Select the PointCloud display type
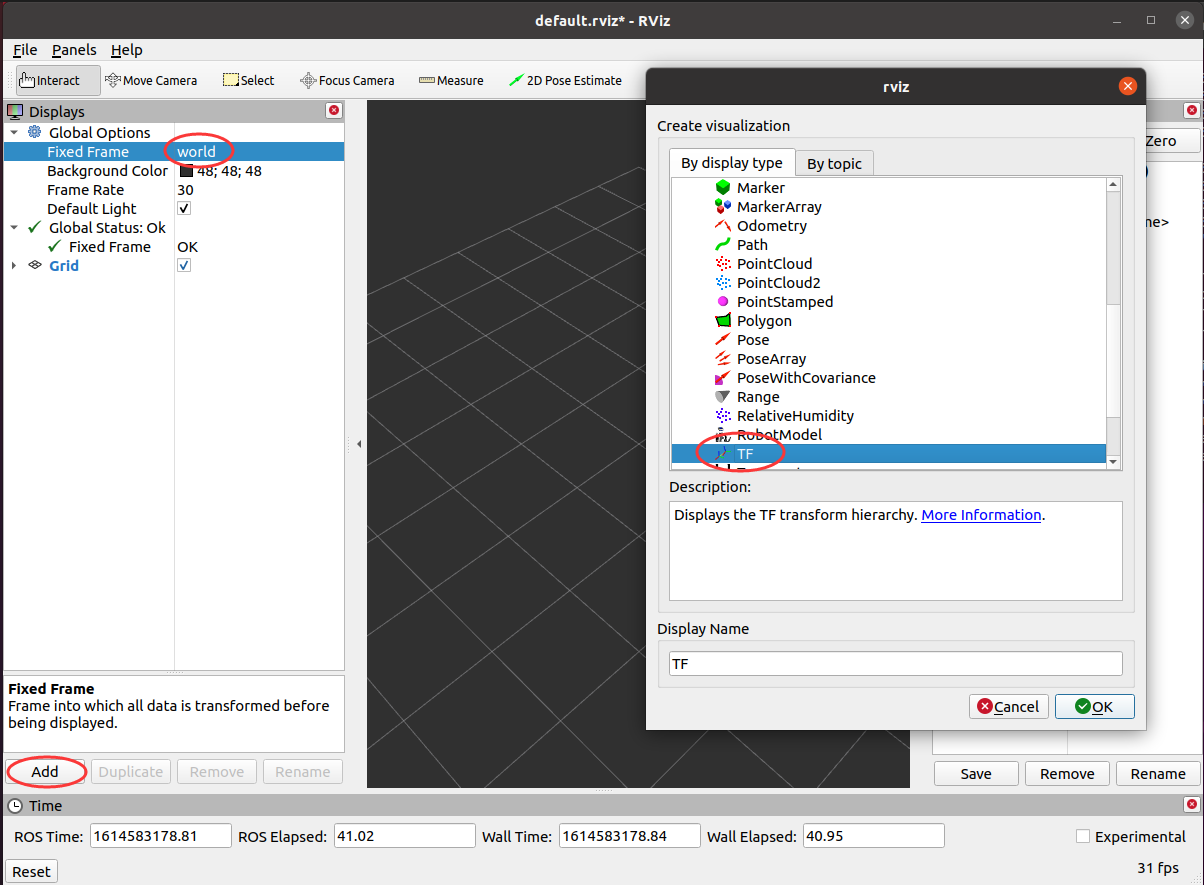 tap(764, 264)
